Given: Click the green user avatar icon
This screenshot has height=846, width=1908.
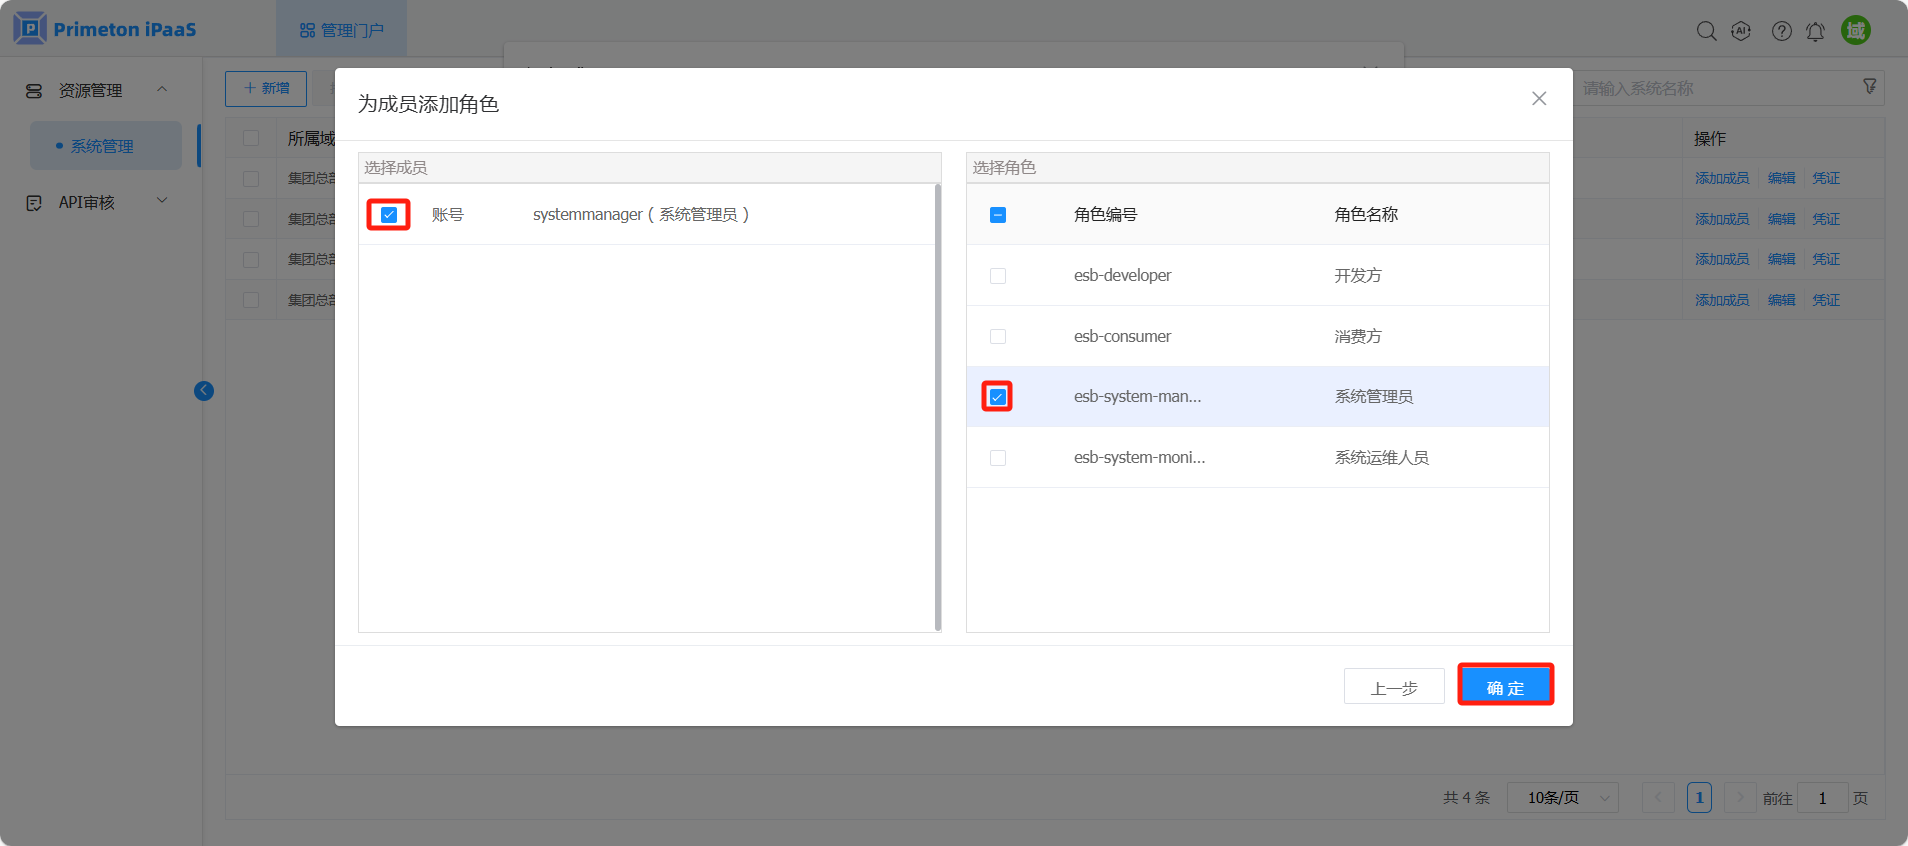Looking at the screenshot, I should pyautogui.click(x=1856, y=30).
